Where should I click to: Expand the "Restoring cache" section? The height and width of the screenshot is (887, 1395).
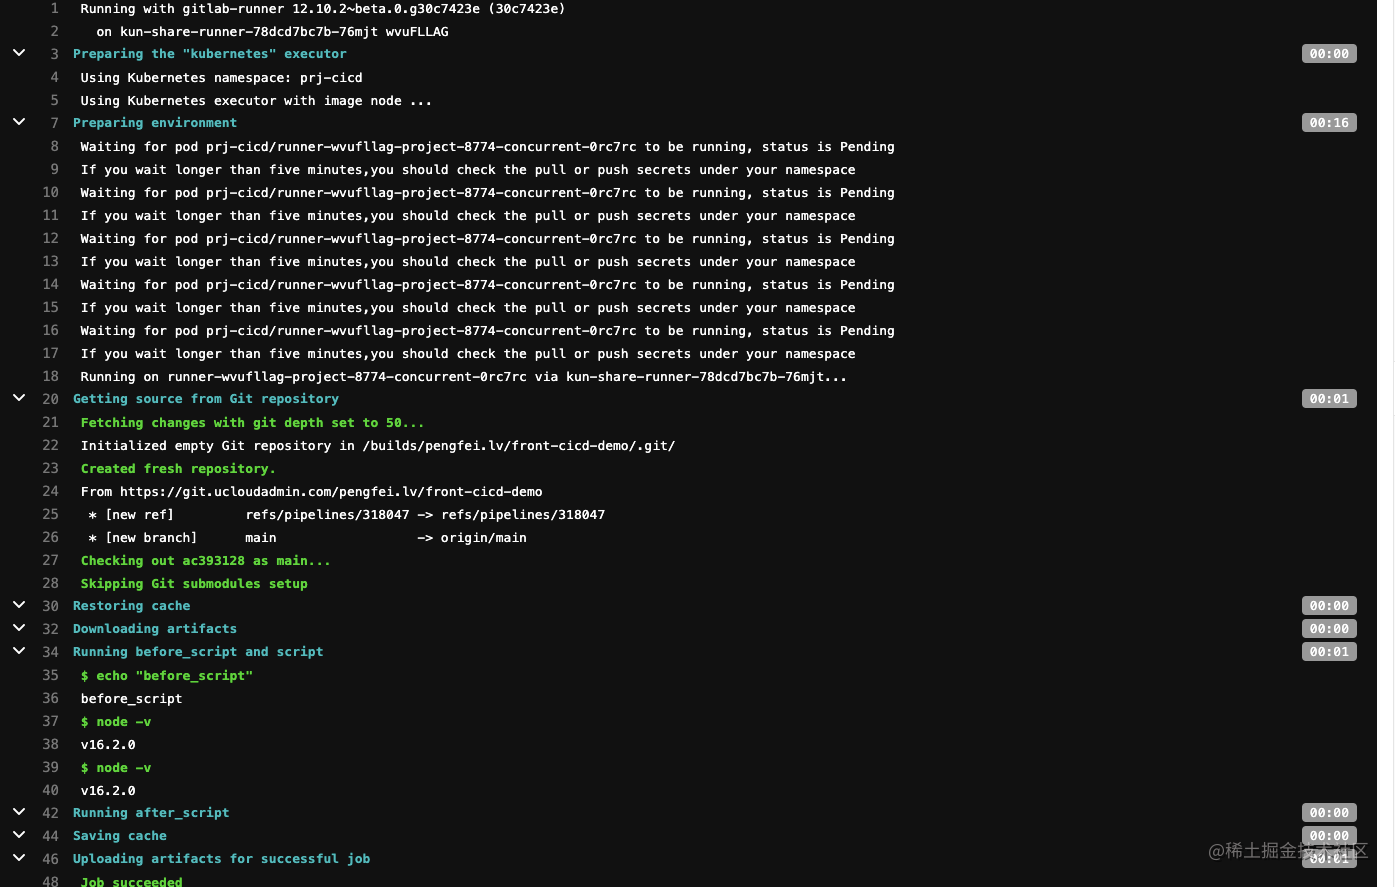coord(19,604)
